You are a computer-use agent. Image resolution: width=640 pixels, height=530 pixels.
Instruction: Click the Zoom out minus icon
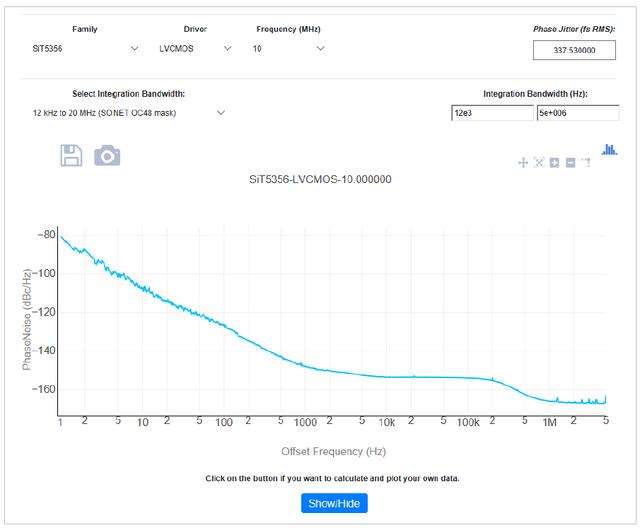point(570,162)
